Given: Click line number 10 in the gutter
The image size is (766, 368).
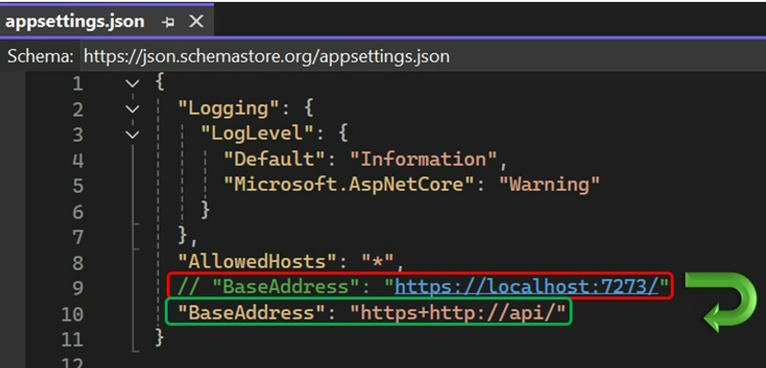Looking at the screenshot, I should point(72,313).
